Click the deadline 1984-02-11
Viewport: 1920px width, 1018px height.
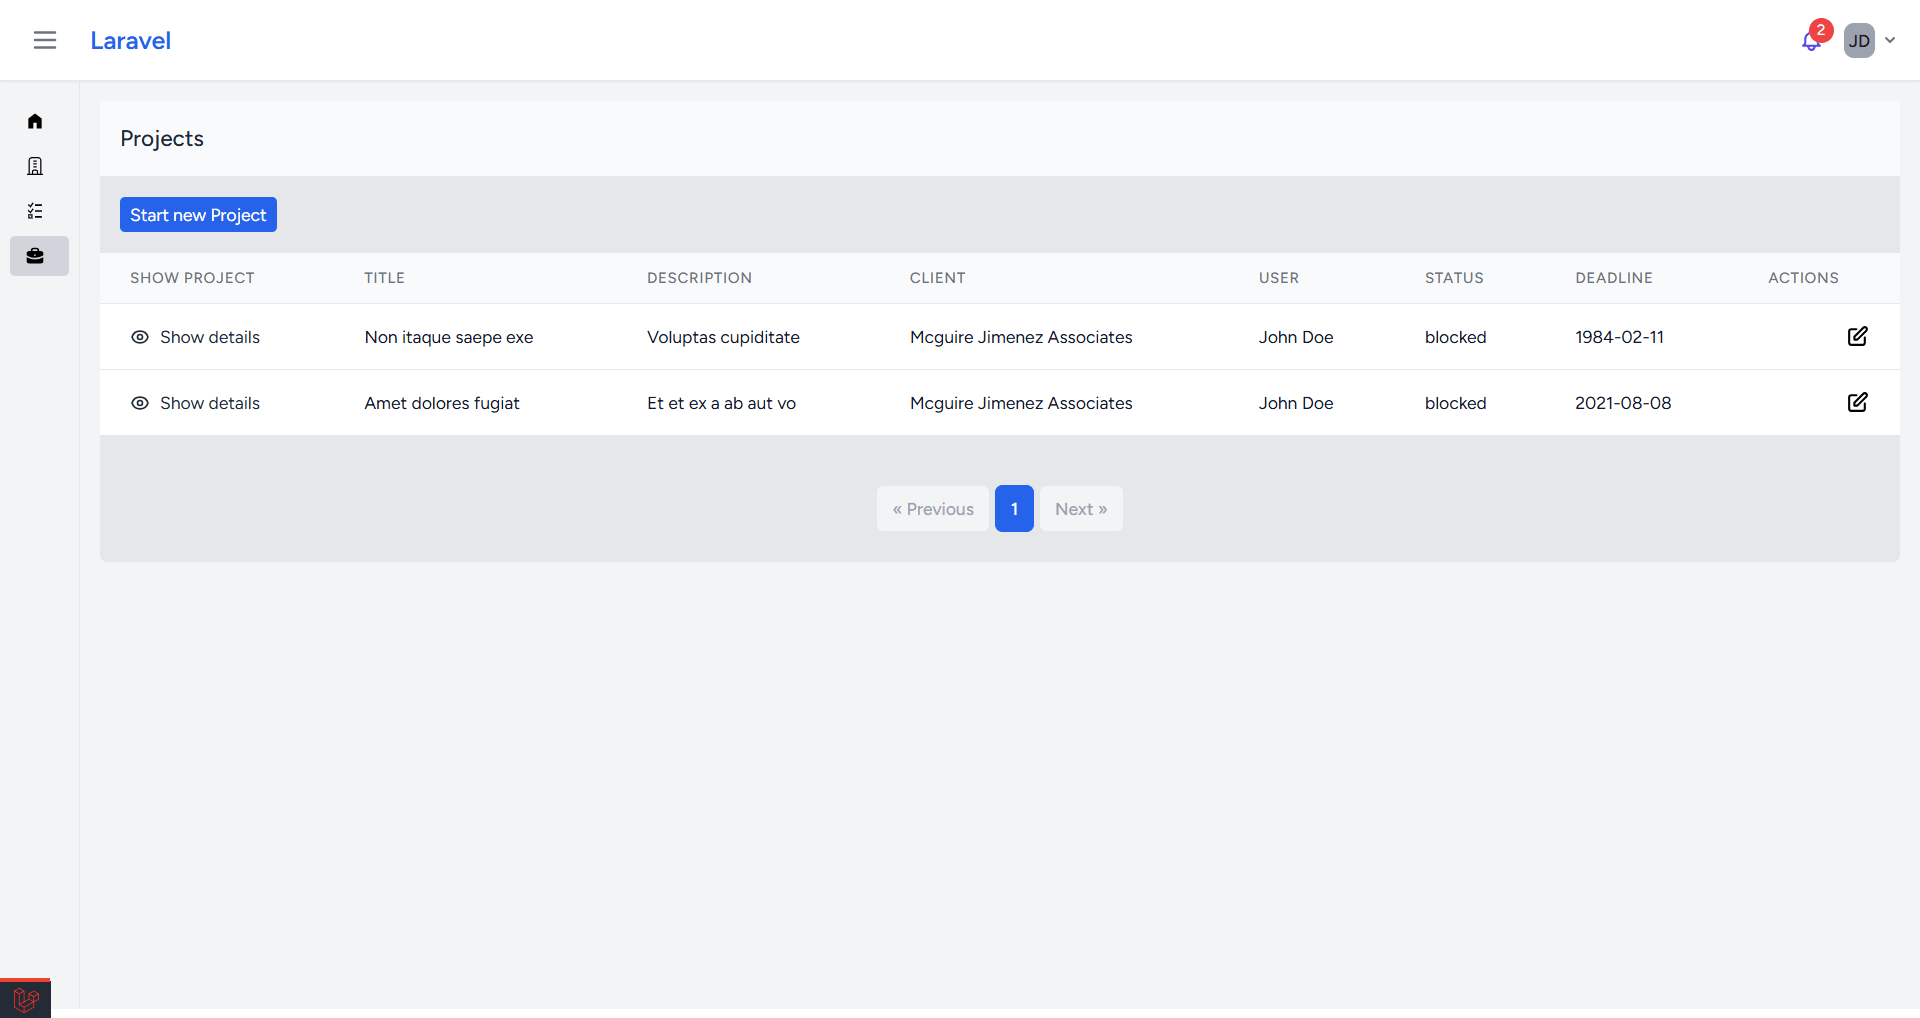(1620, 337)
